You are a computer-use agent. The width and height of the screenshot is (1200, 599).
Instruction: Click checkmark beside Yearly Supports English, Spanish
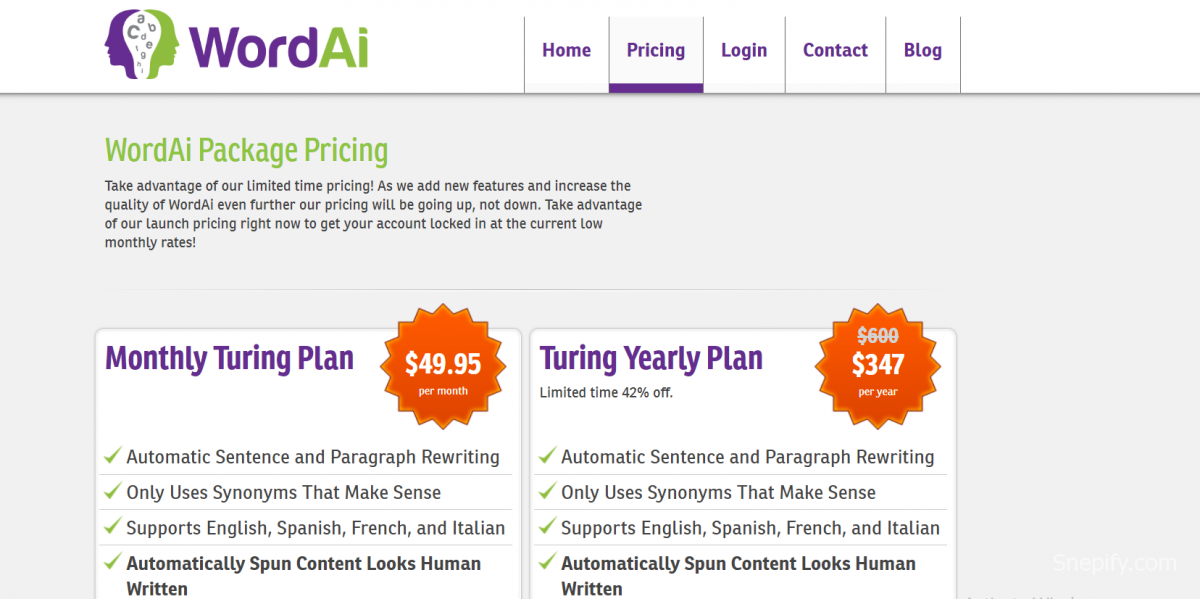click(547, 527)
